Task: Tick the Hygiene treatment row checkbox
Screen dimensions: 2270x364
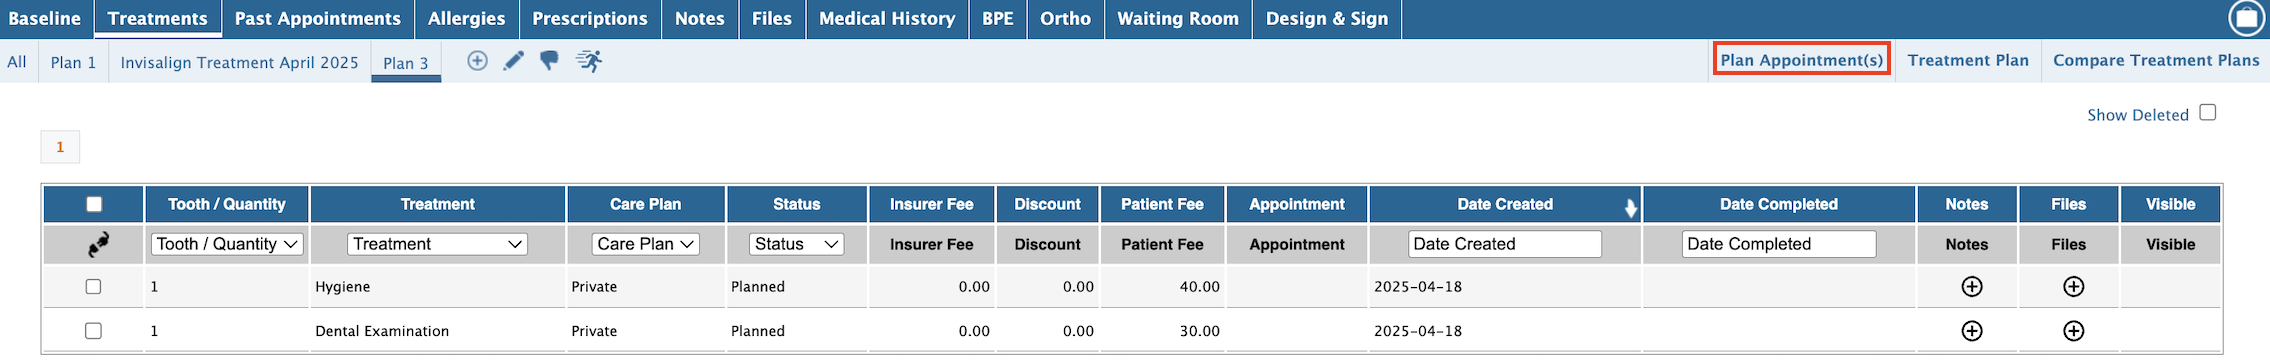Action: 93,287
